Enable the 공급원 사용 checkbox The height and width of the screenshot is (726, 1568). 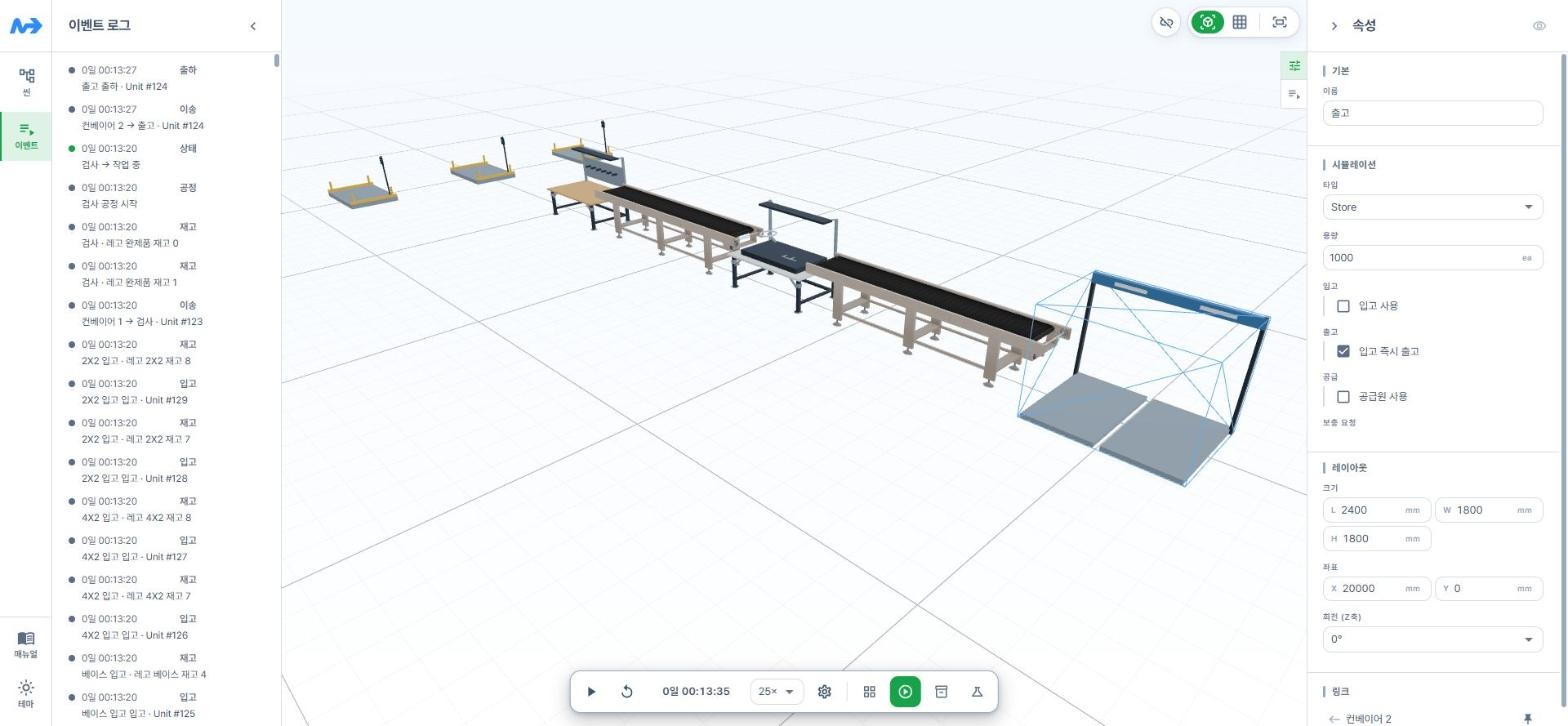pyautogui.click(x=1343, y=397)
